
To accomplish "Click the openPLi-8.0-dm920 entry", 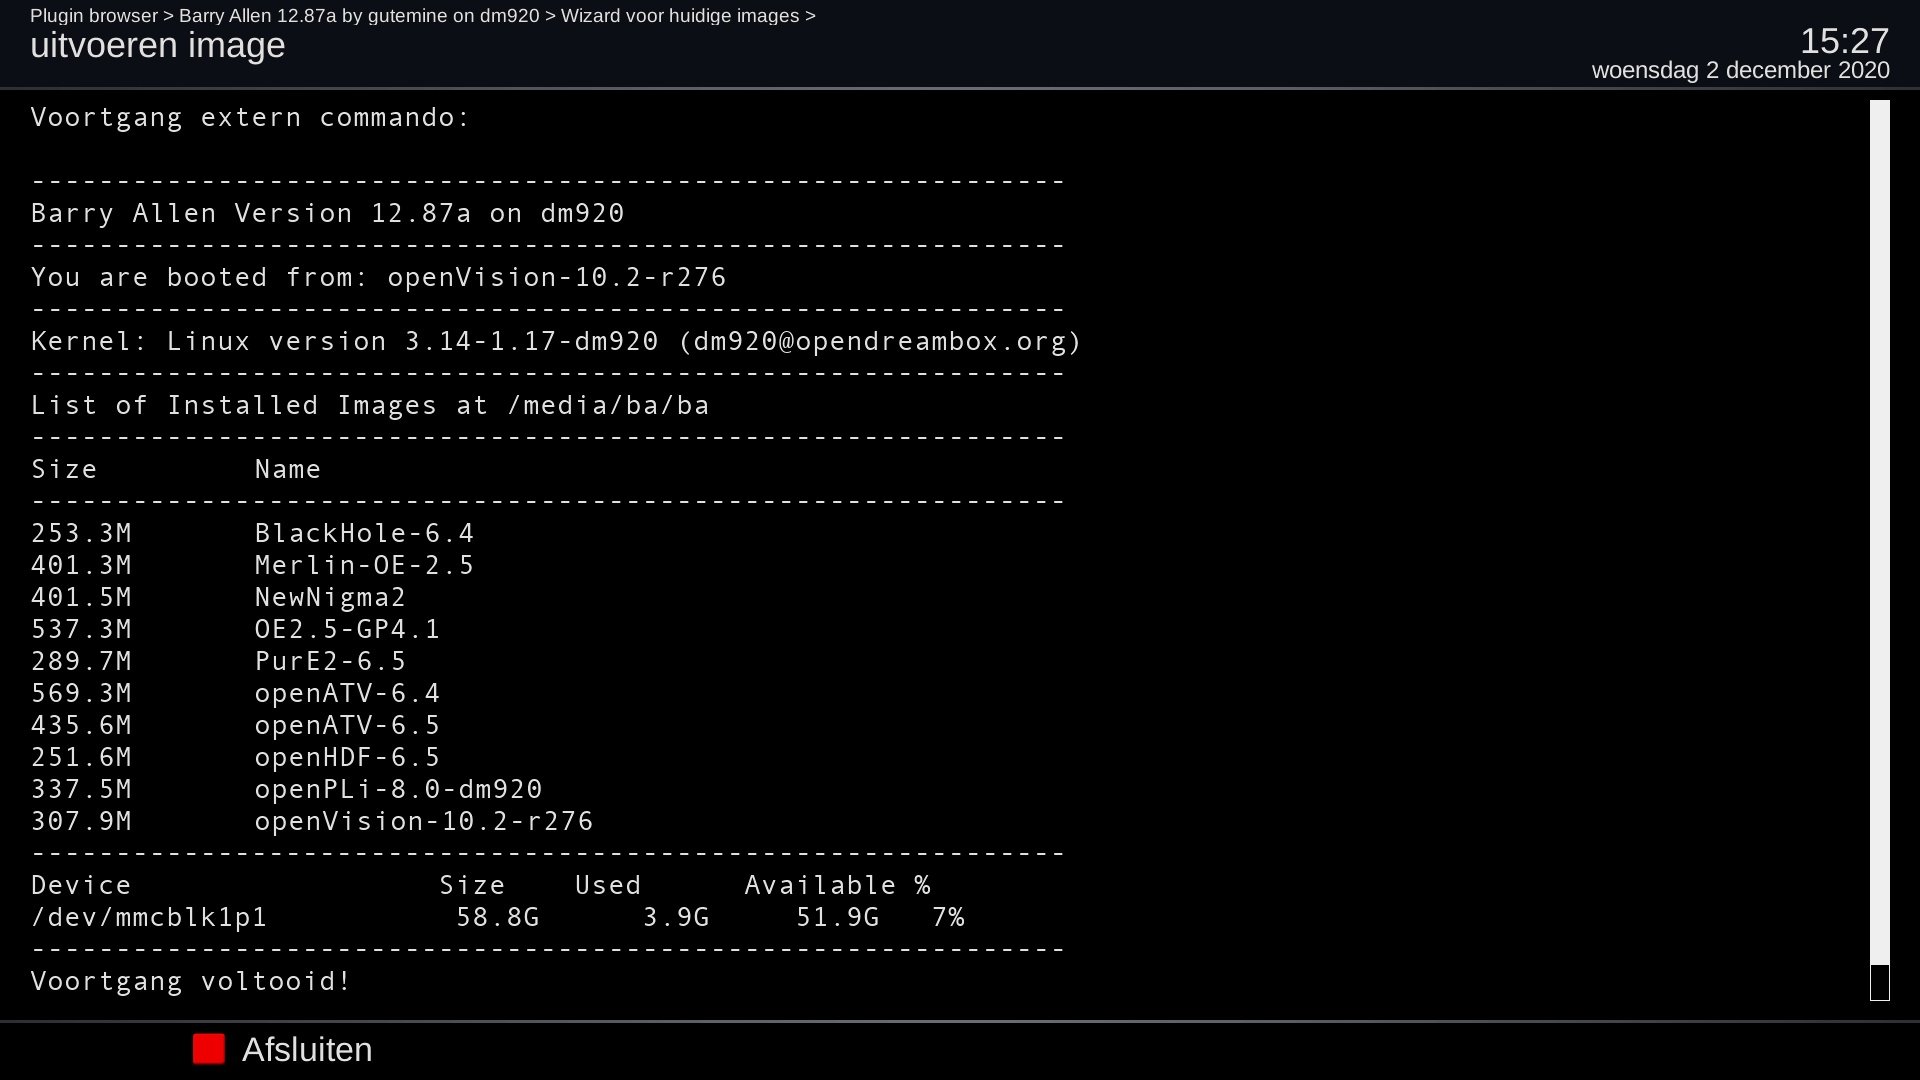I will 398,789.
